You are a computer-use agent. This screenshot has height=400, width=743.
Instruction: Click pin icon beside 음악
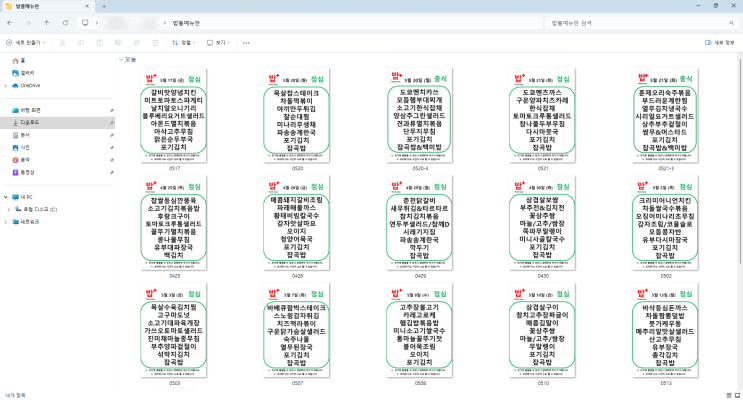click(112, 160)
